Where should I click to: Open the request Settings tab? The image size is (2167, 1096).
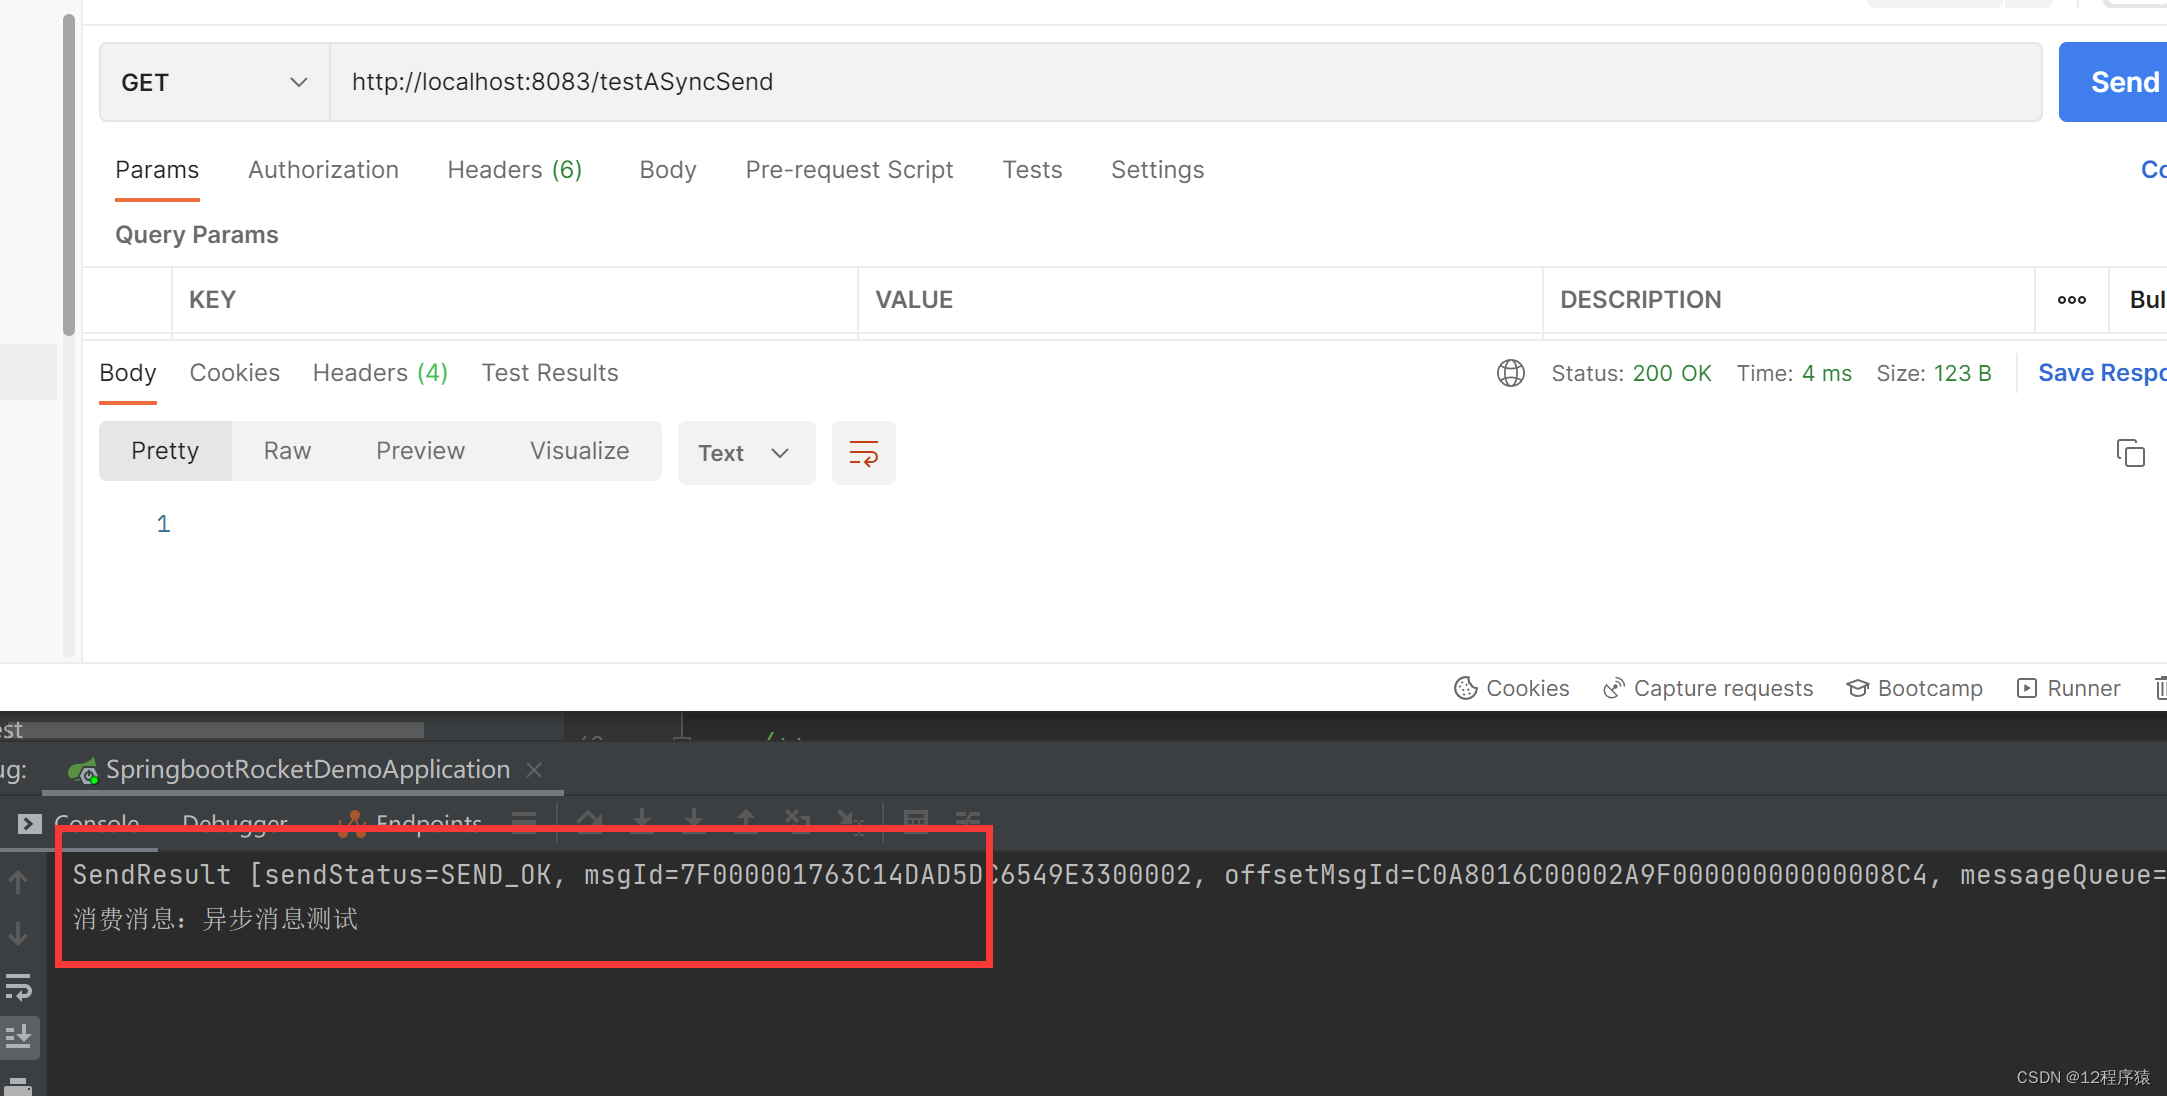tap(1157, 170)
